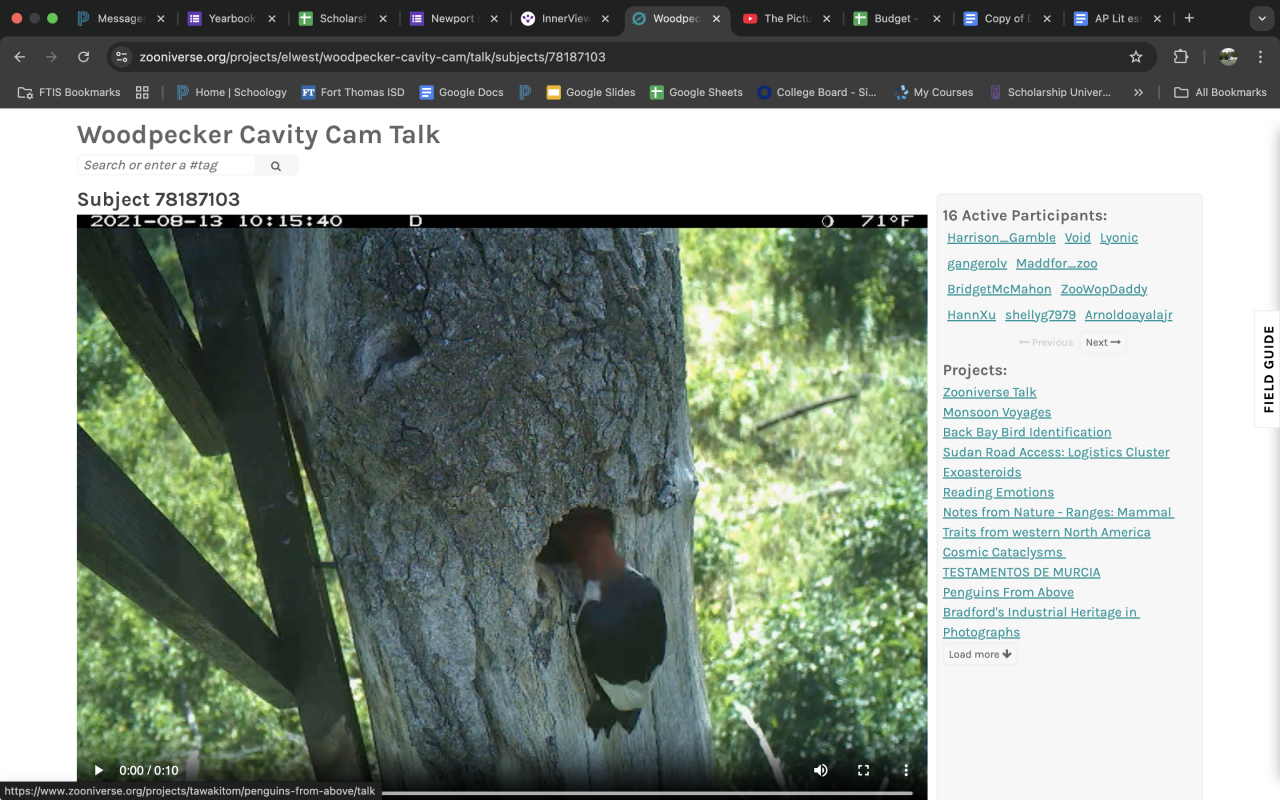The width and height of the screenshot is (1280, 800).
Task: Mute the video with the speaker icon
Action: point(821,770)
